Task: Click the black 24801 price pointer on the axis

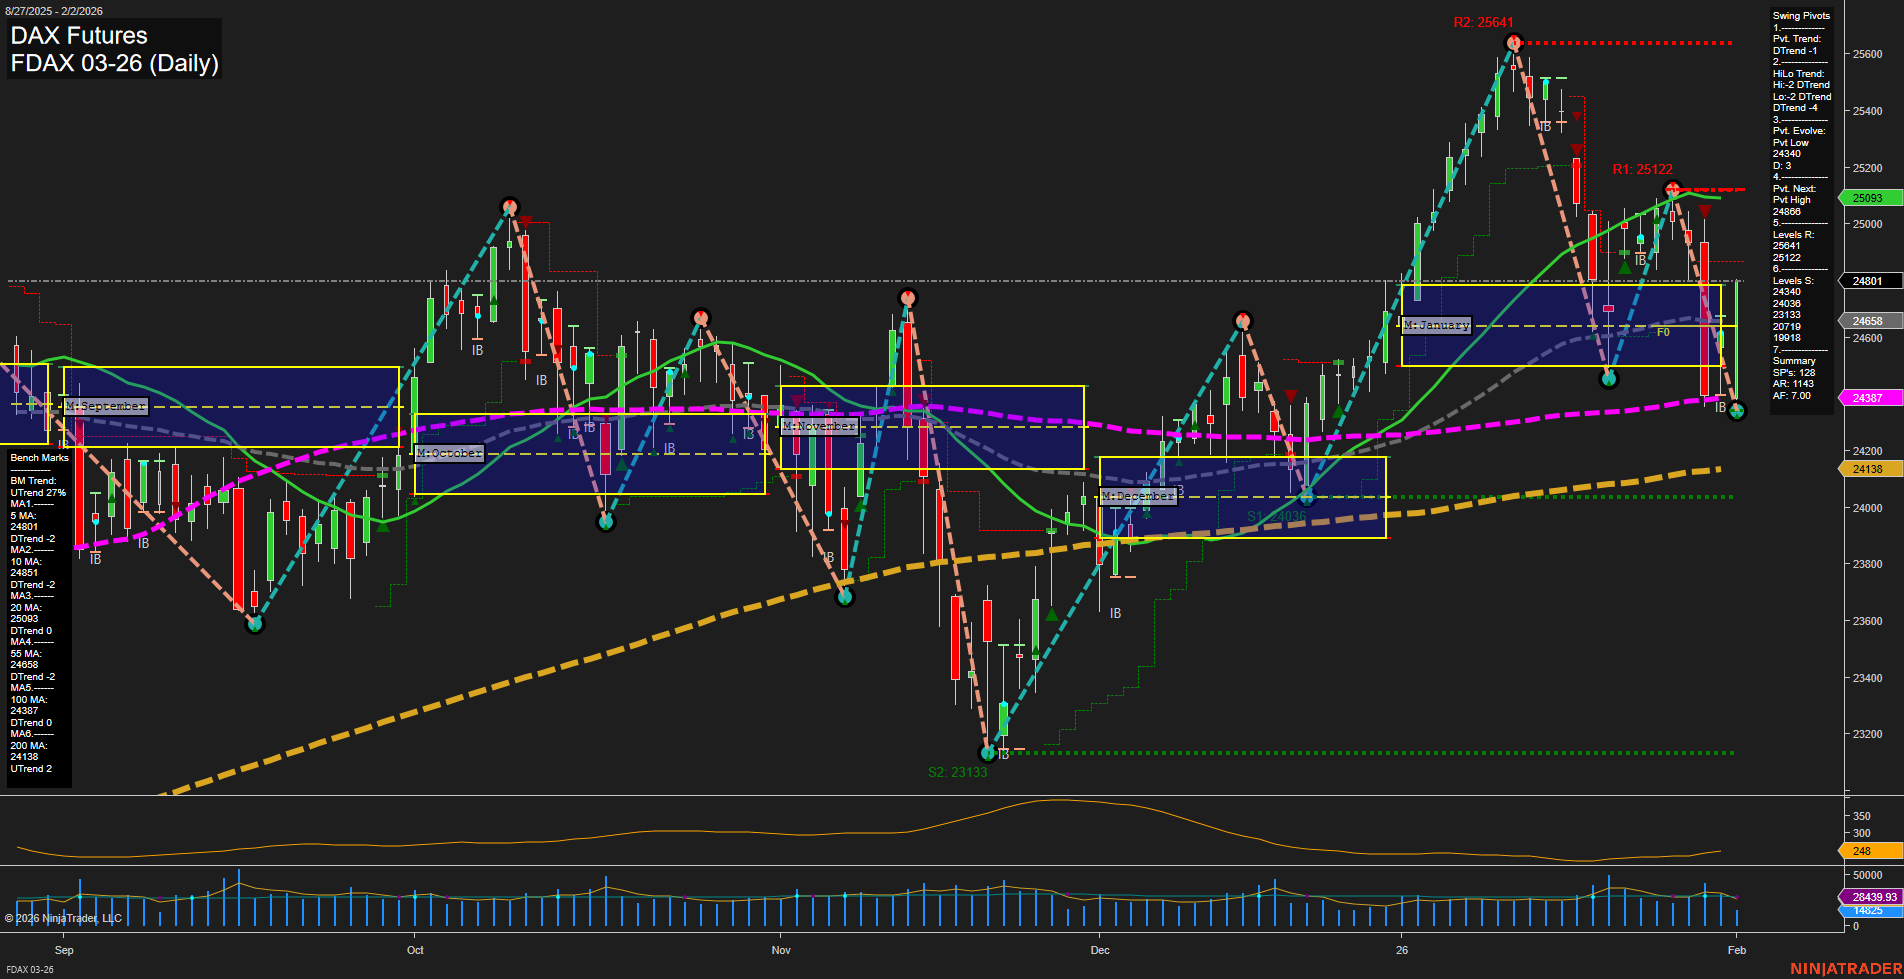Action: 1868,280
